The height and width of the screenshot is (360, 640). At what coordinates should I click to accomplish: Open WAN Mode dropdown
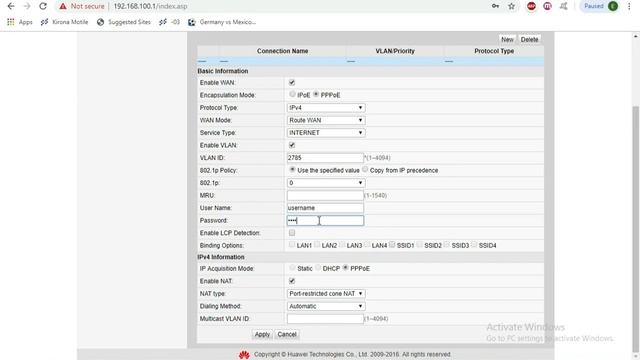[x=326, y=120]
